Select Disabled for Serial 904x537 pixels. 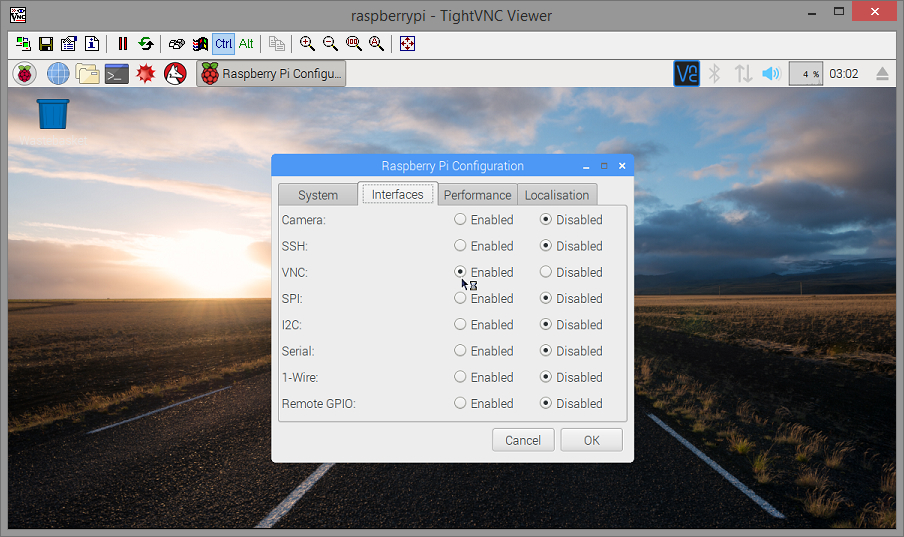pos(571,351)
